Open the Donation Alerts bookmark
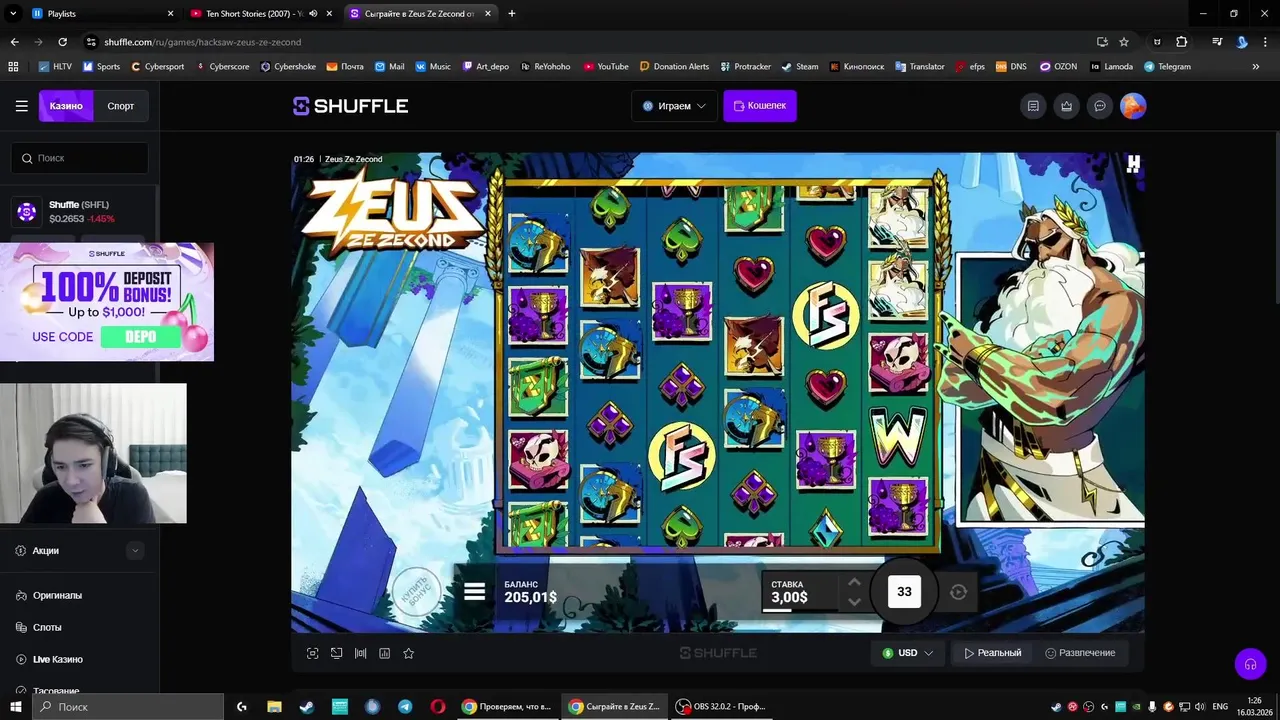This screenshot has height=720, width=1280. click(x=674, y=67)
